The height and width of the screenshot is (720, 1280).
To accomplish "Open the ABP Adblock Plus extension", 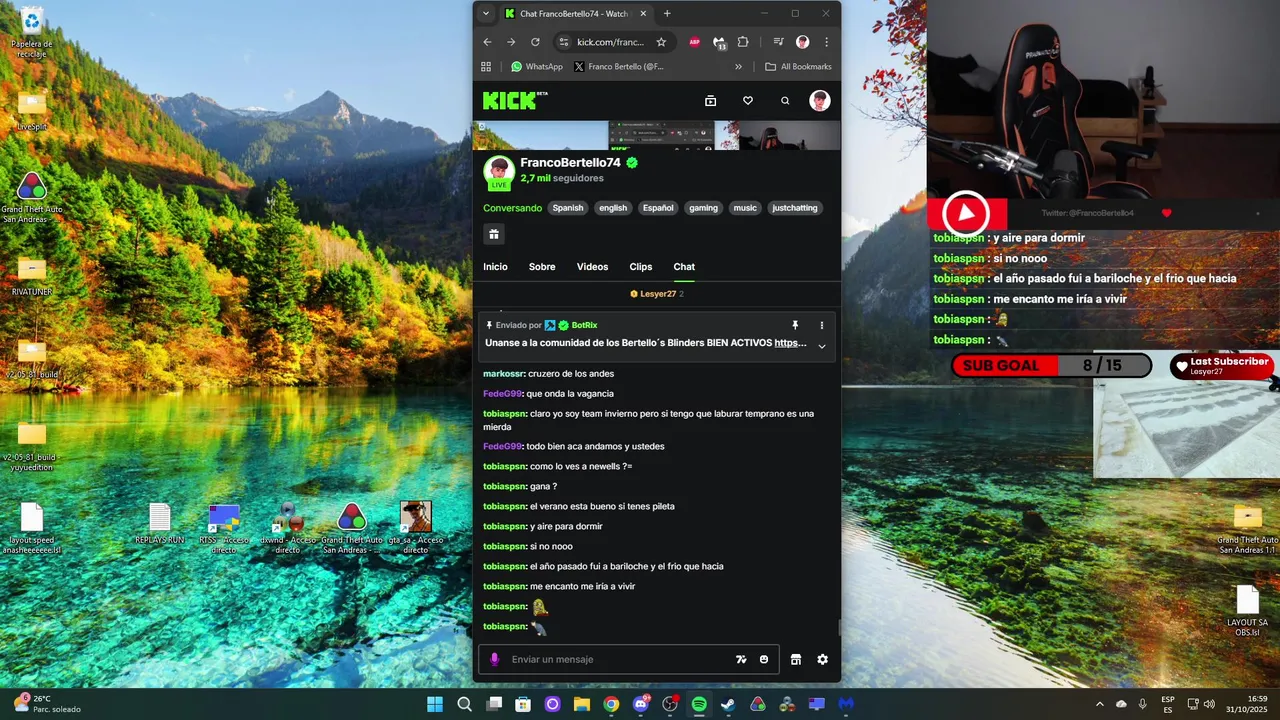I will point(694,42).
